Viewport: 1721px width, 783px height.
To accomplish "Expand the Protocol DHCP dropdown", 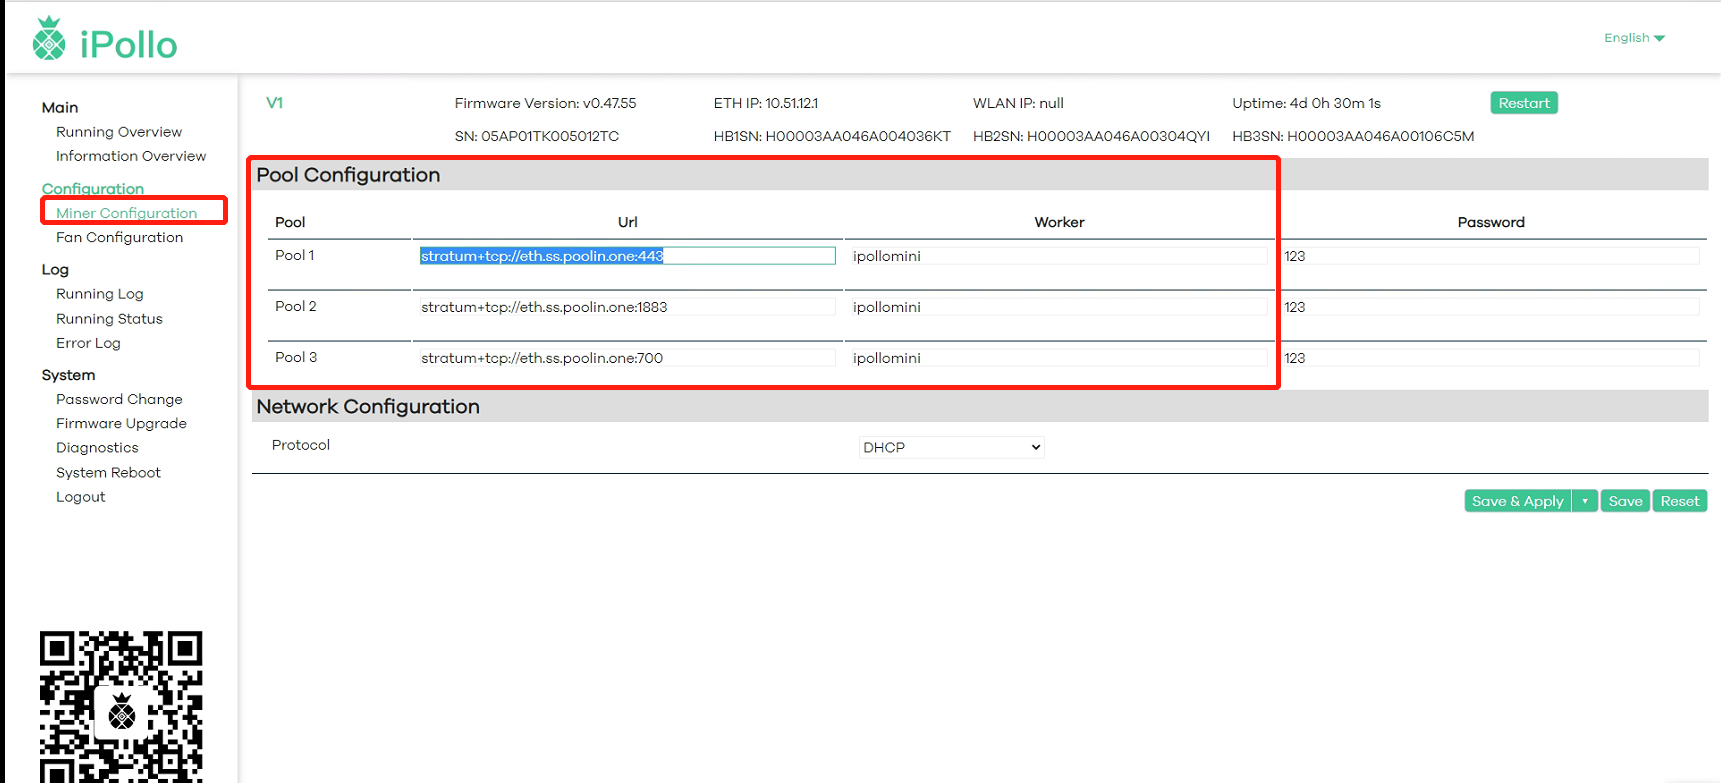I will pyautogui.click(x=951, y=447).
